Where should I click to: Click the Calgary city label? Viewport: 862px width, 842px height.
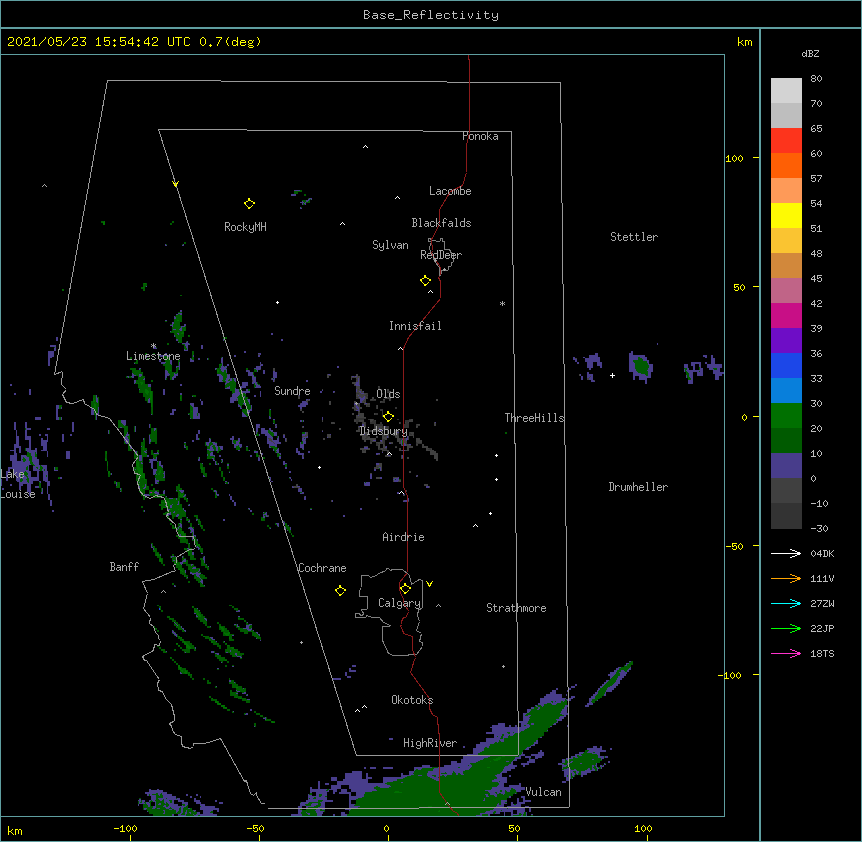[399, 603]
